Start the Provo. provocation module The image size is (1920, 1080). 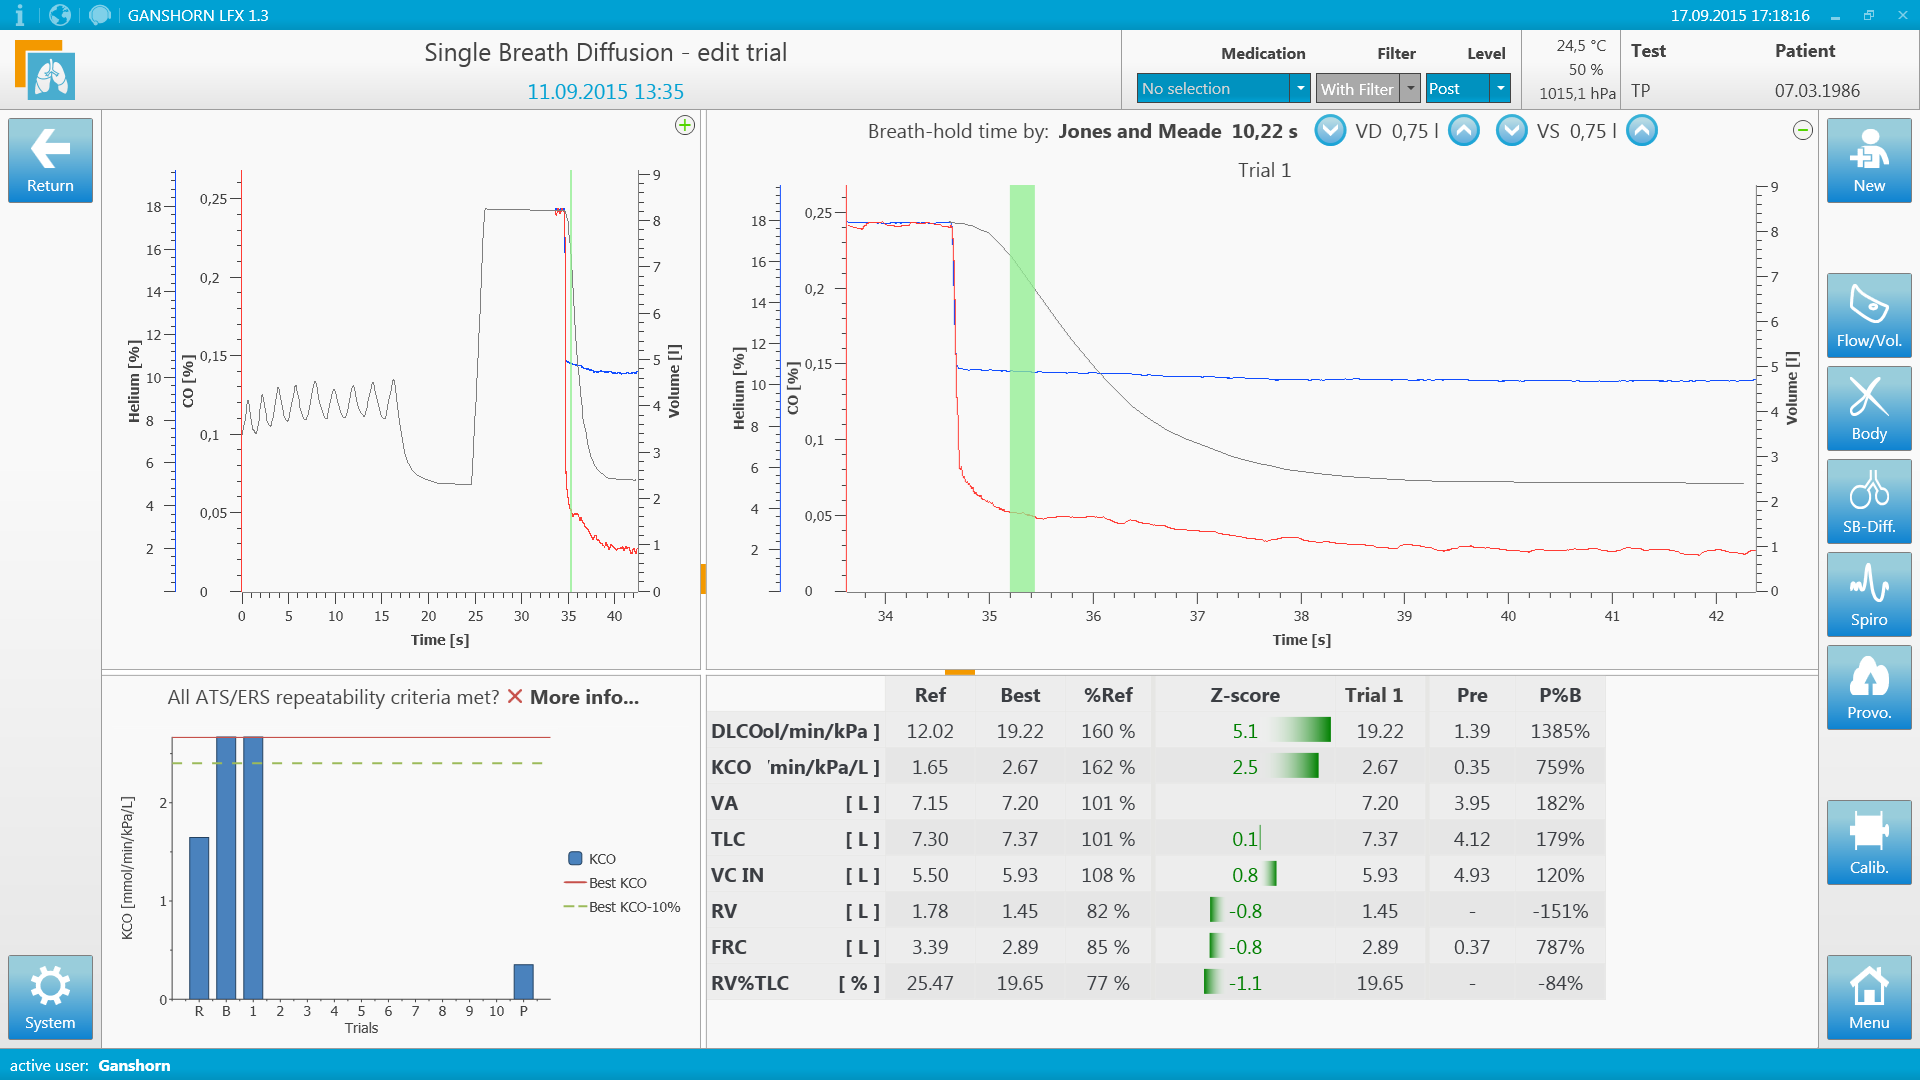point(1868,687)
